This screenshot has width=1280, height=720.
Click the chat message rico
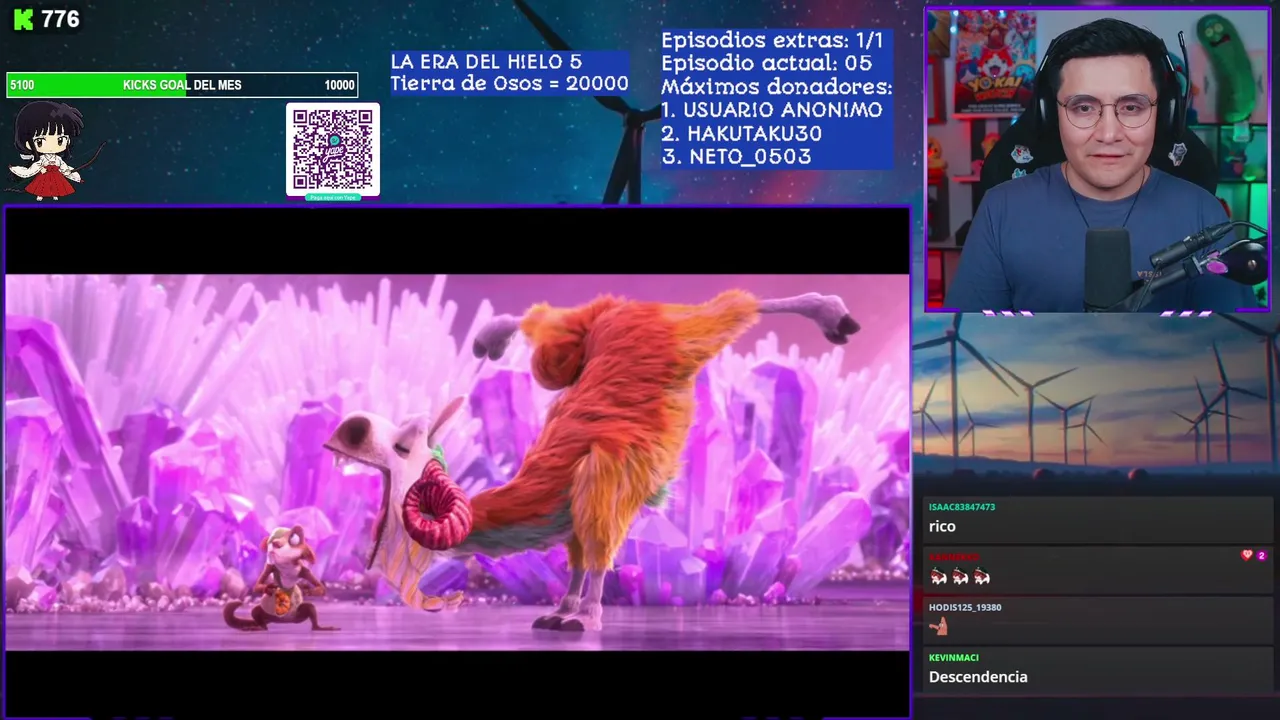click(942, 526)
